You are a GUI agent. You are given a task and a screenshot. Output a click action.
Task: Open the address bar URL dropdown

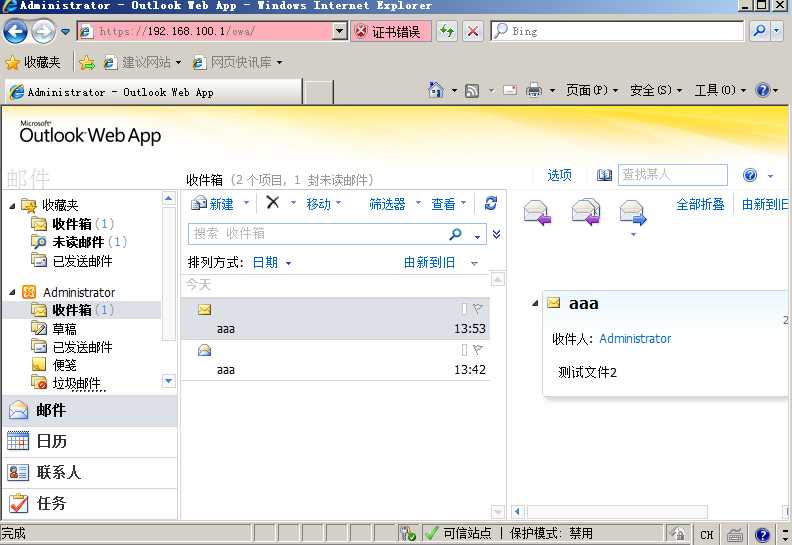click(x=340, y=31)
